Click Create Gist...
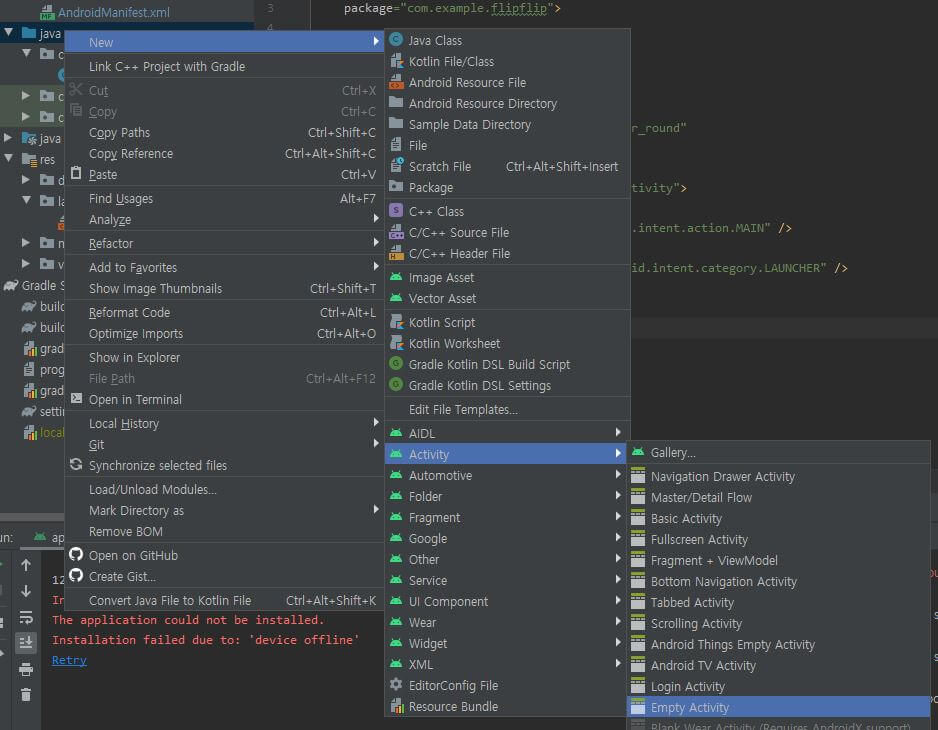938x730 pixels. [224, 577]
